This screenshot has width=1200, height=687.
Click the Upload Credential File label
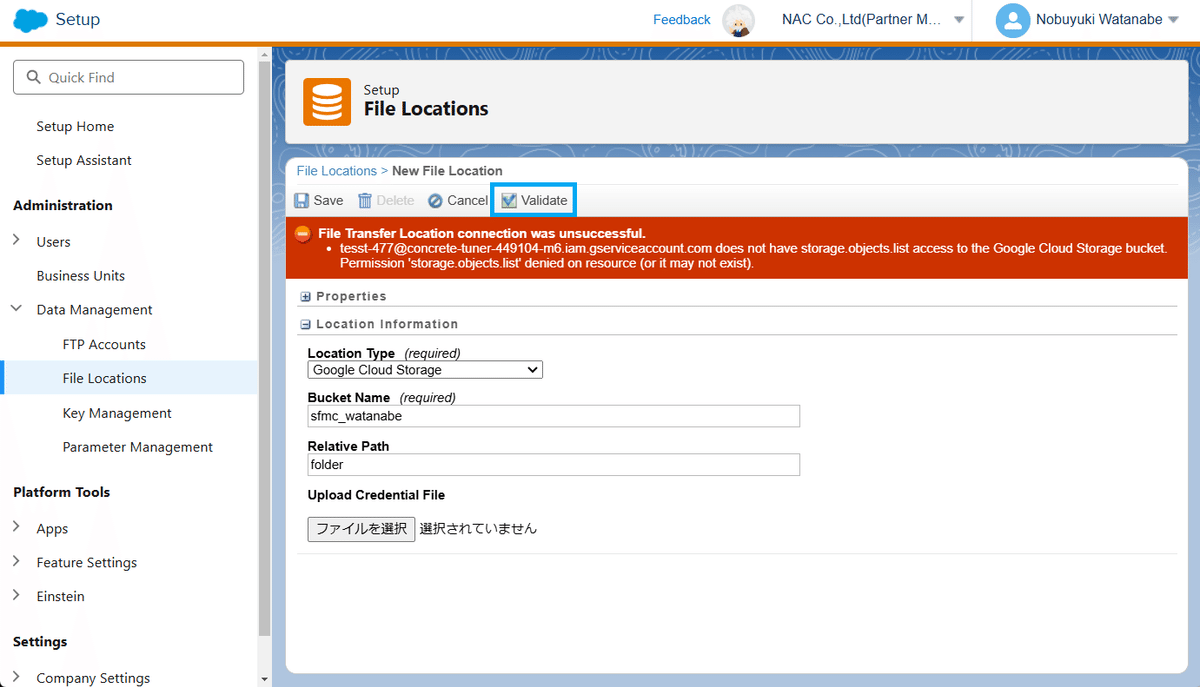[x=376, y=495]
